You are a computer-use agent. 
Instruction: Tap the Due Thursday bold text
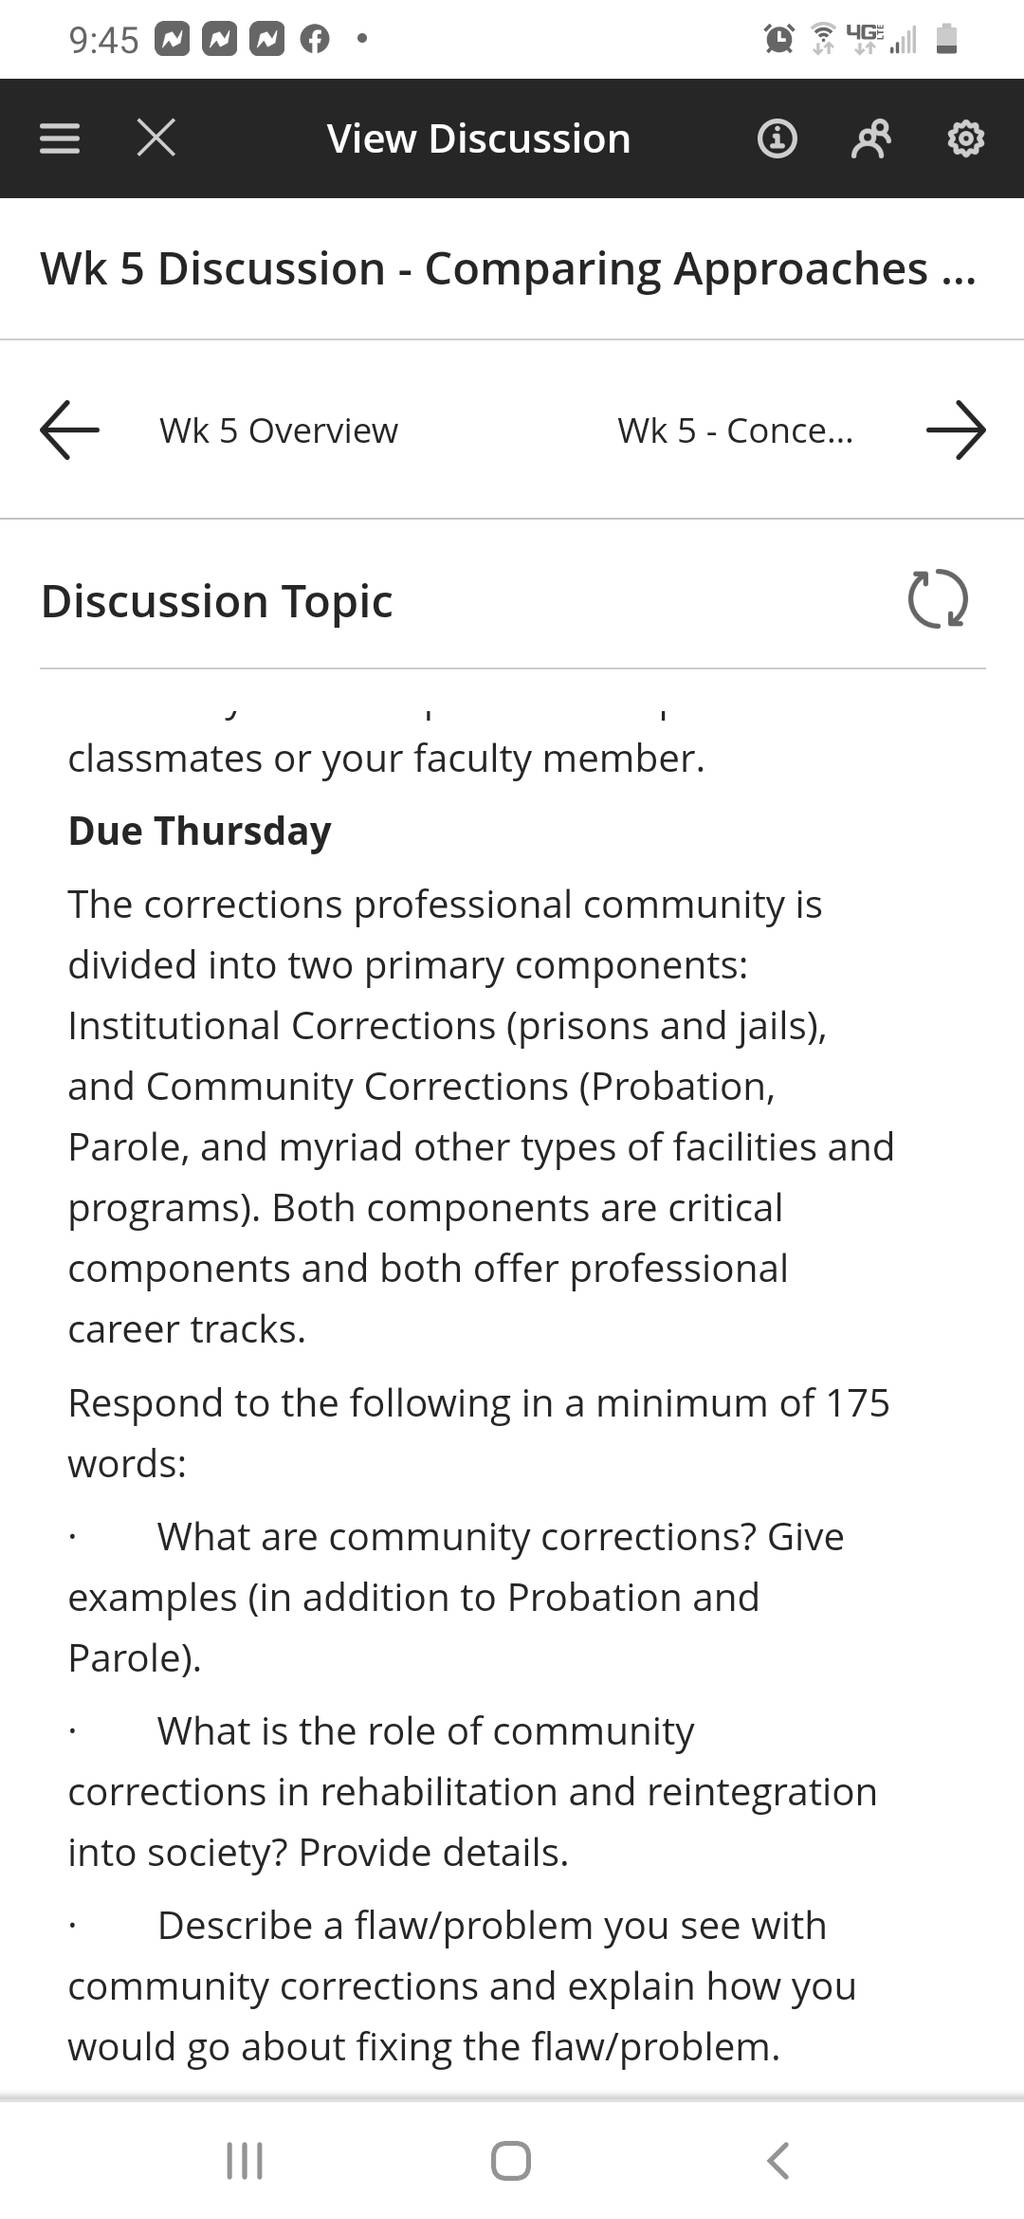tap(199, 831)
